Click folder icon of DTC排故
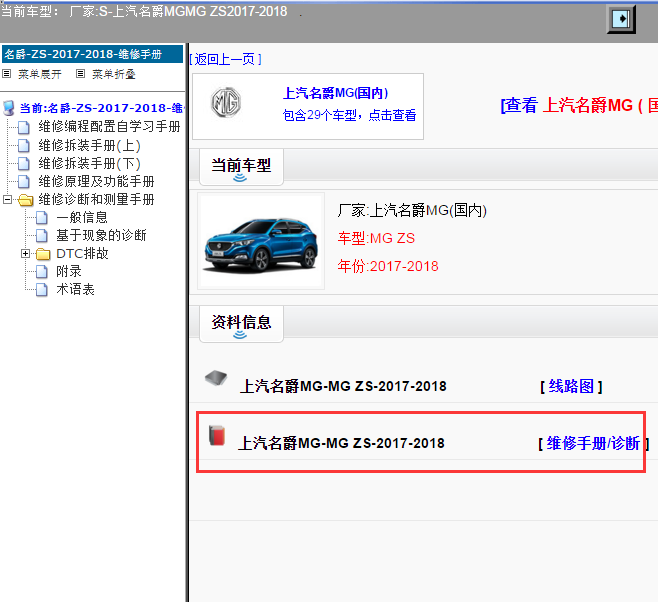Screen dimensions: 658x602 (x=43, y=254)
